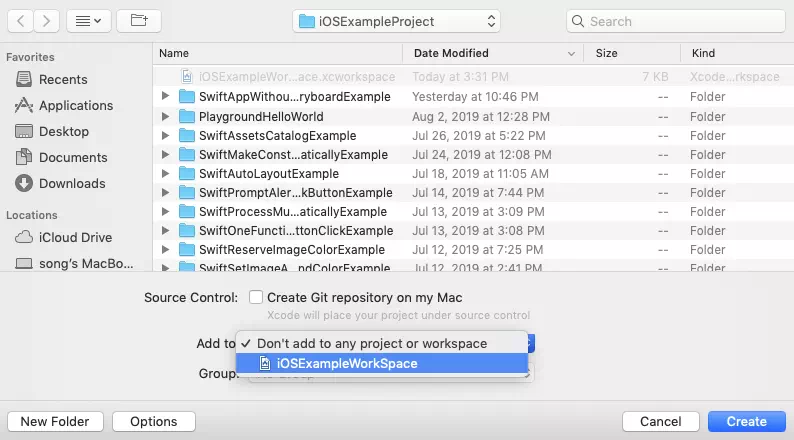The width and height of the screenshot is (794, 440).
Task: Expand SwiftAssetsCatalogExample folder triangle
Action: click(x=165, y=136)
